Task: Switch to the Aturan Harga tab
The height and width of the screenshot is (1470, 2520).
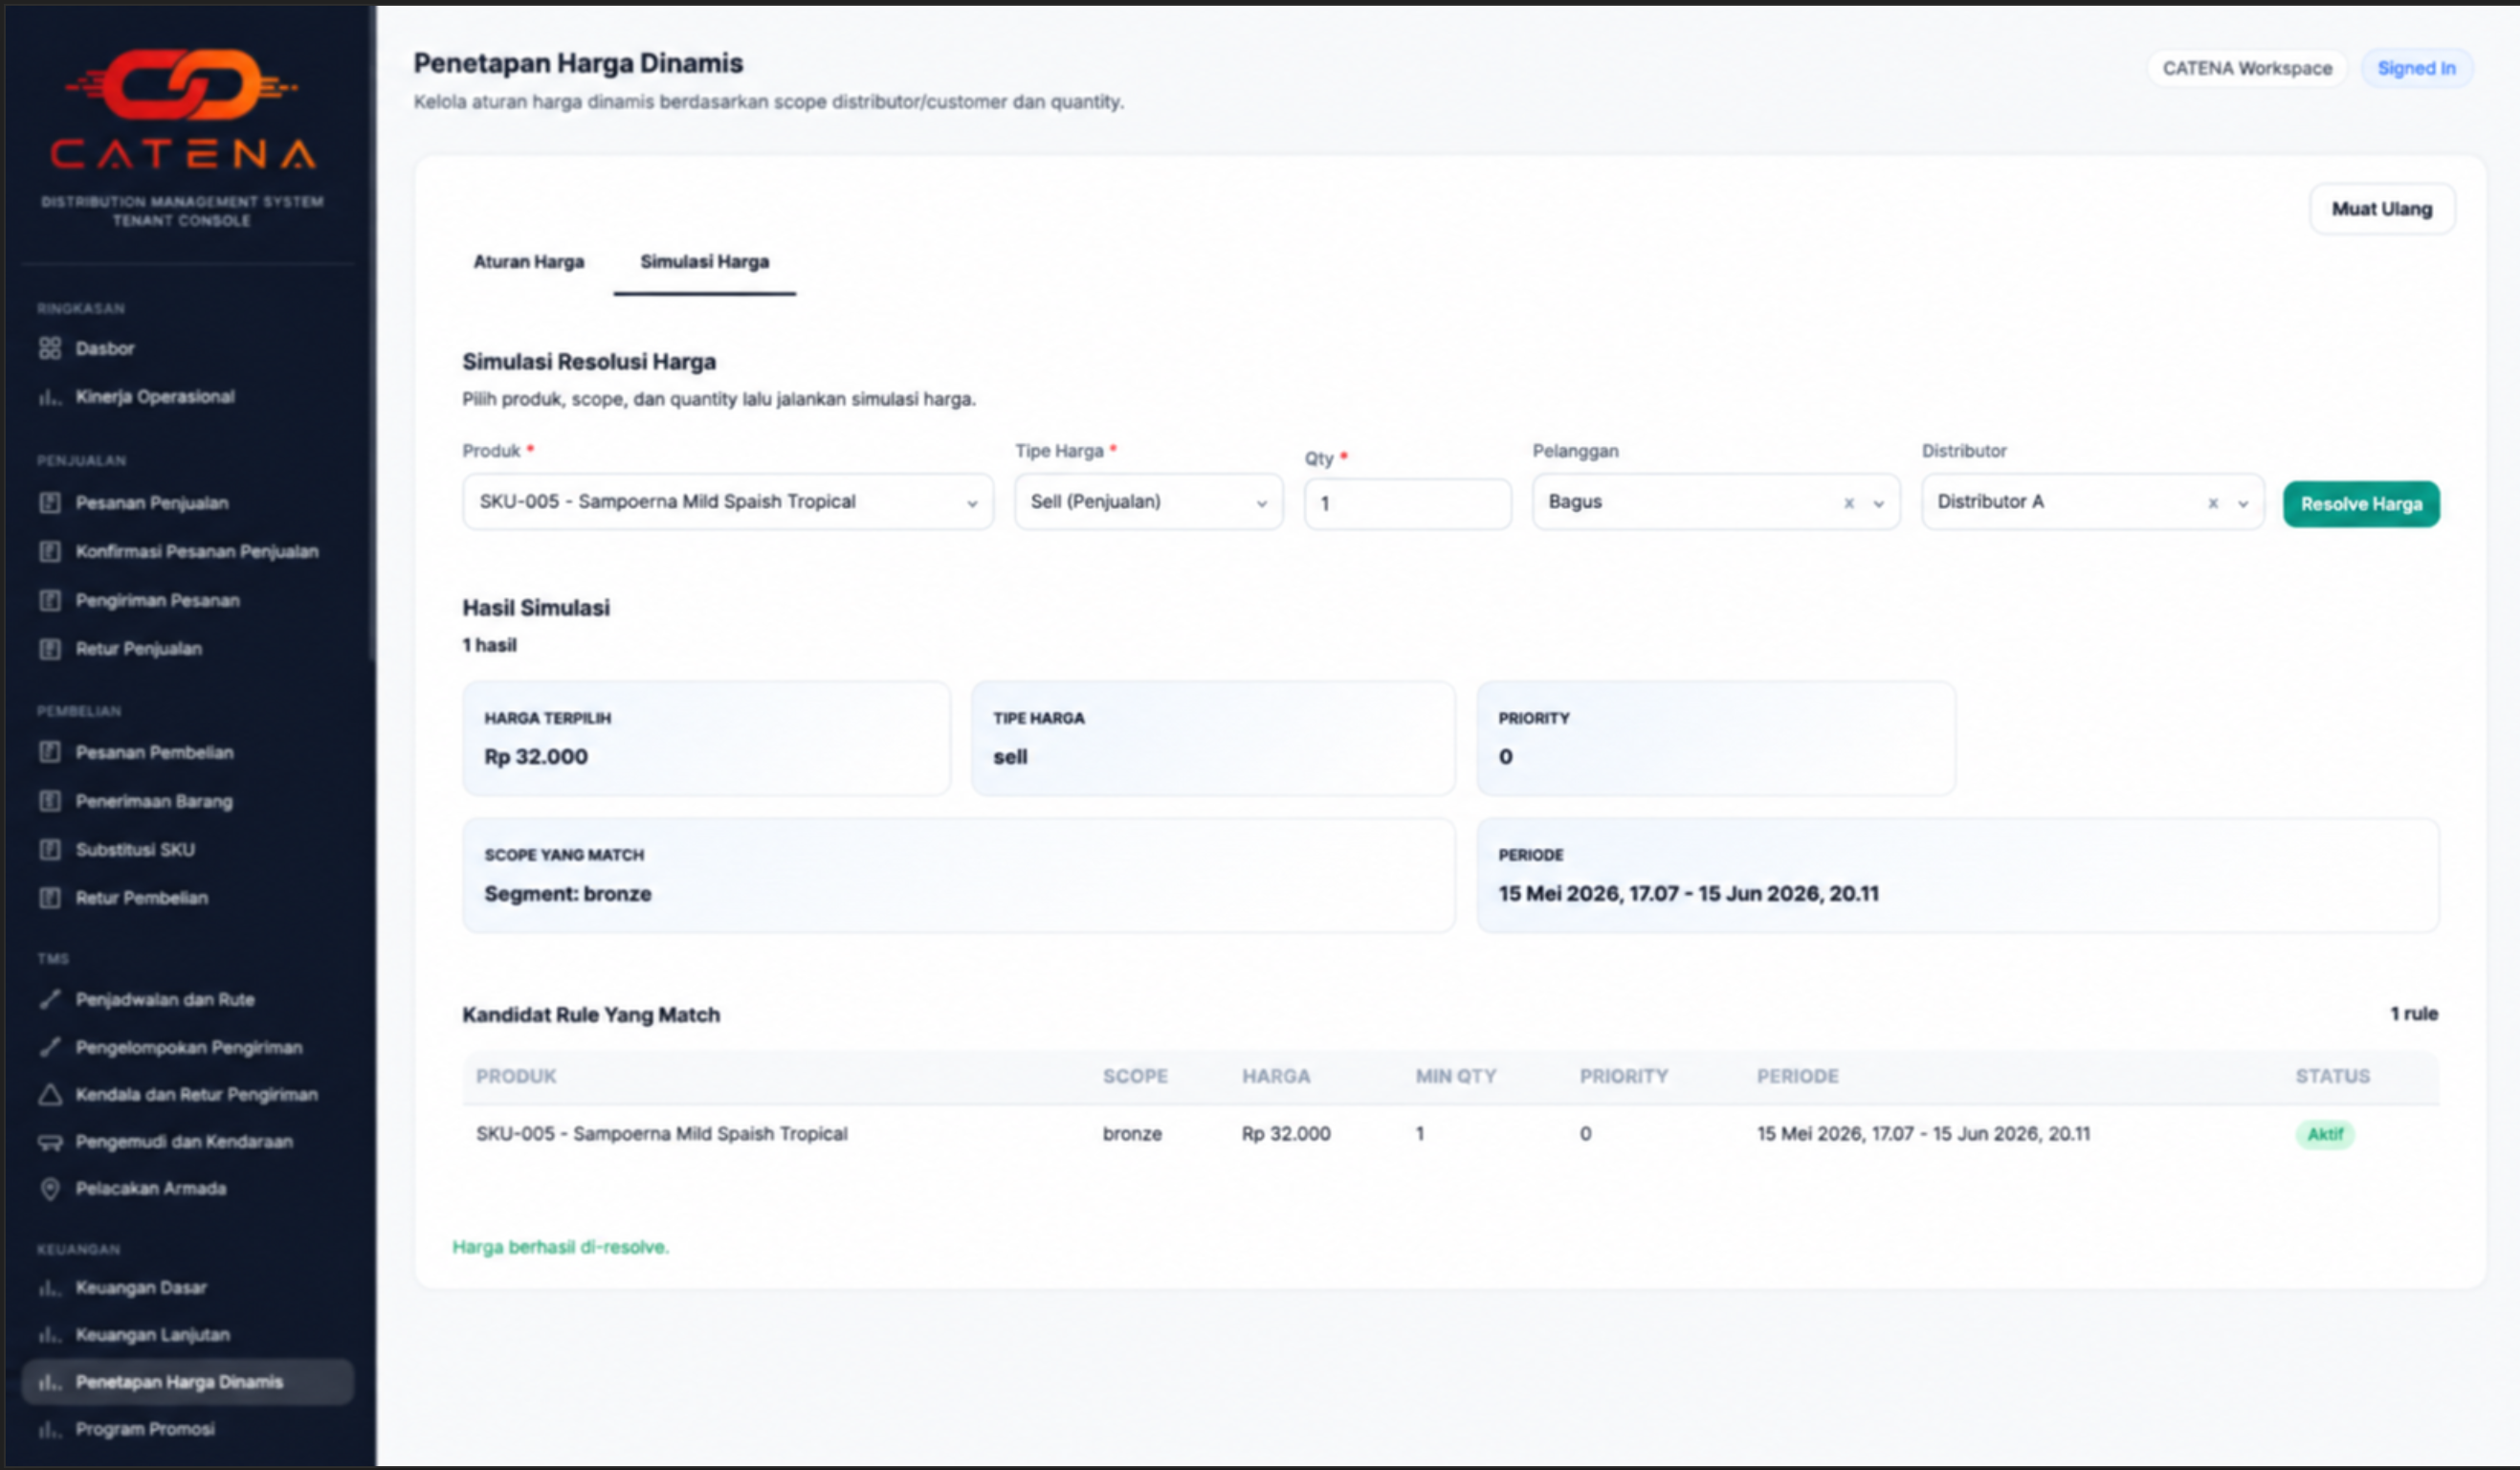Action: 529,262
